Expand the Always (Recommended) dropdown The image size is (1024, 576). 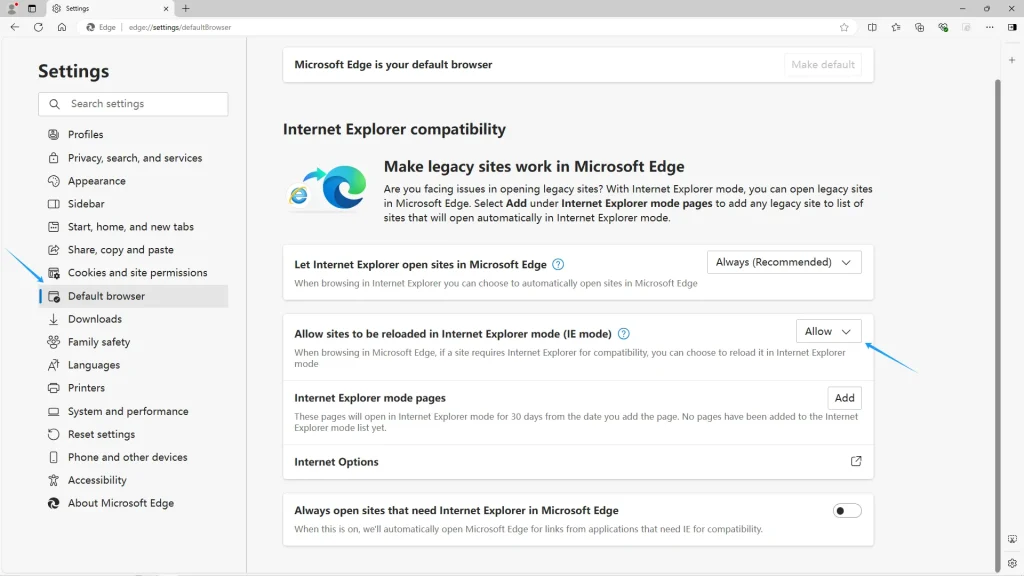coord(784,262)
